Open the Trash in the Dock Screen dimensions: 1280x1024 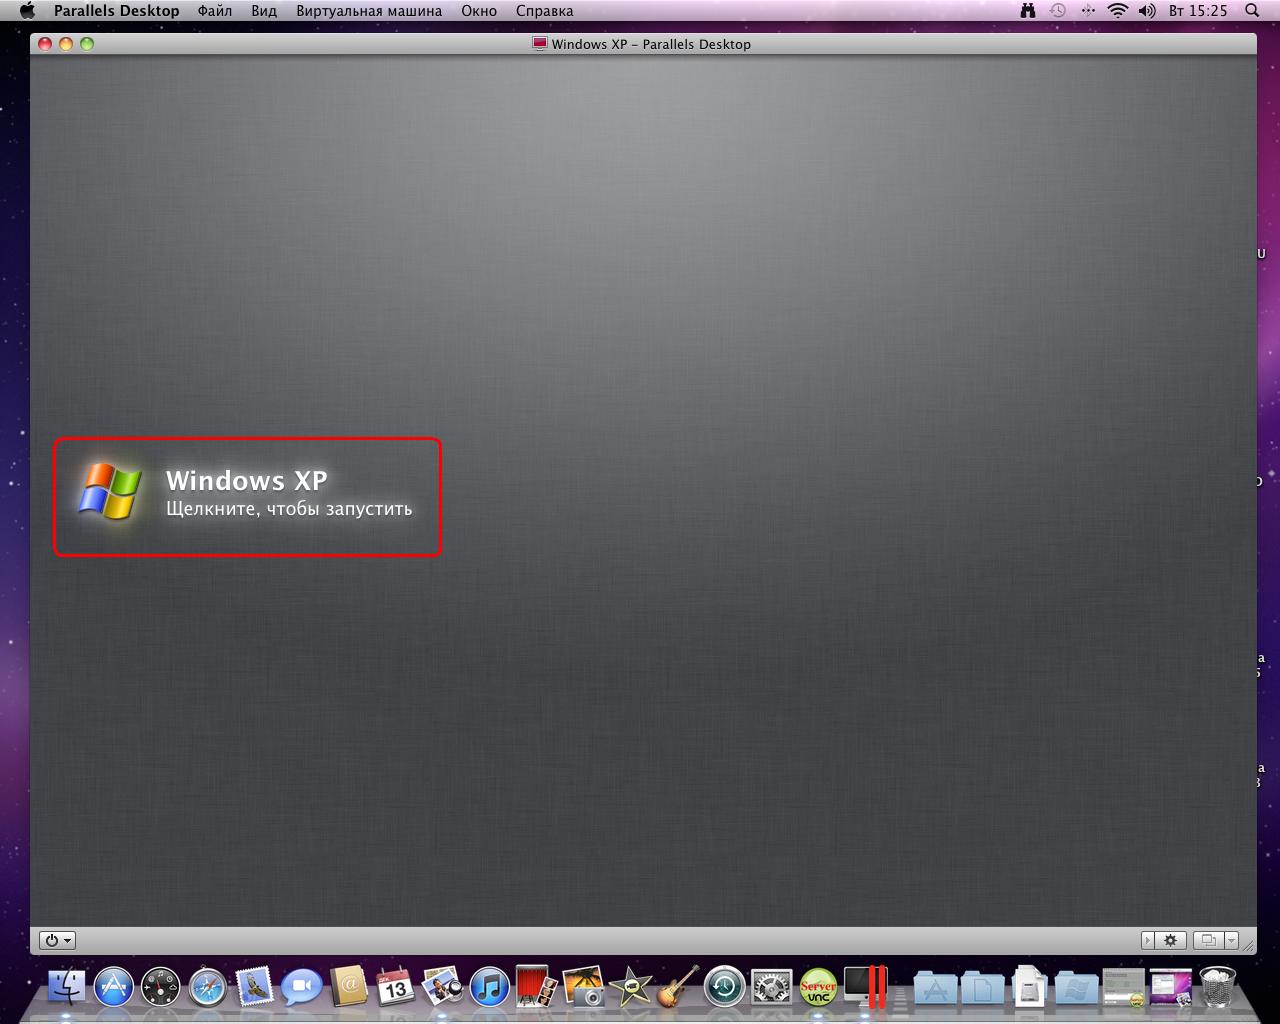point(1217,986)
